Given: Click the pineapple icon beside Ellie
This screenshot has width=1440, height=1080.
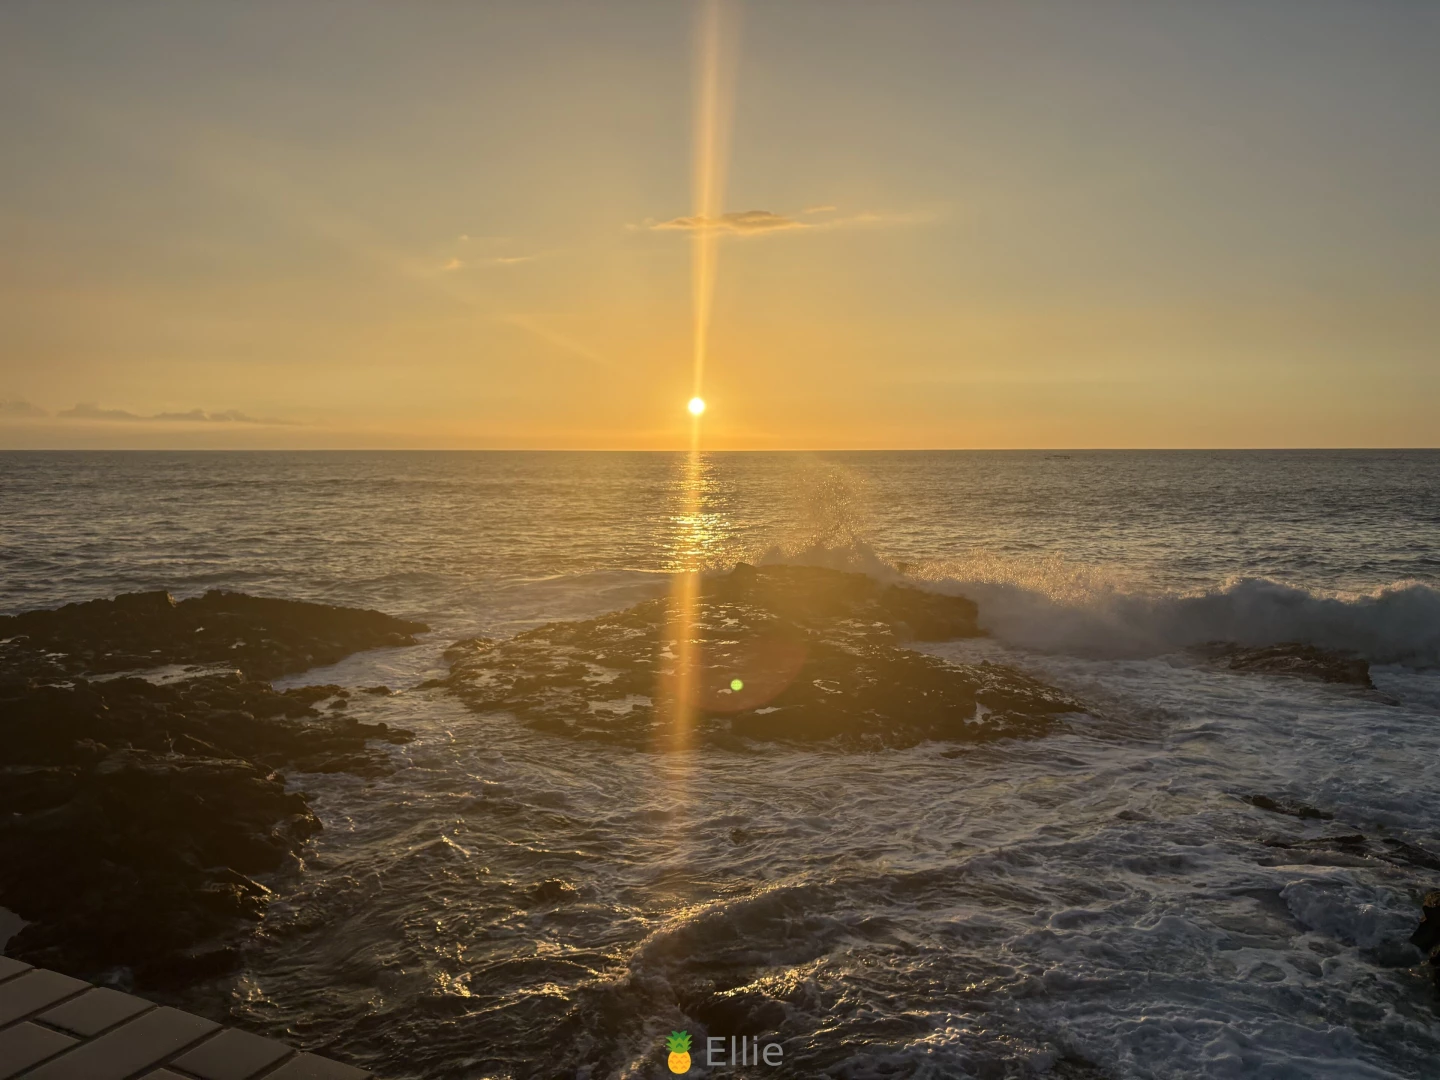Looking at the screenshot, I should coord(679,1052).
